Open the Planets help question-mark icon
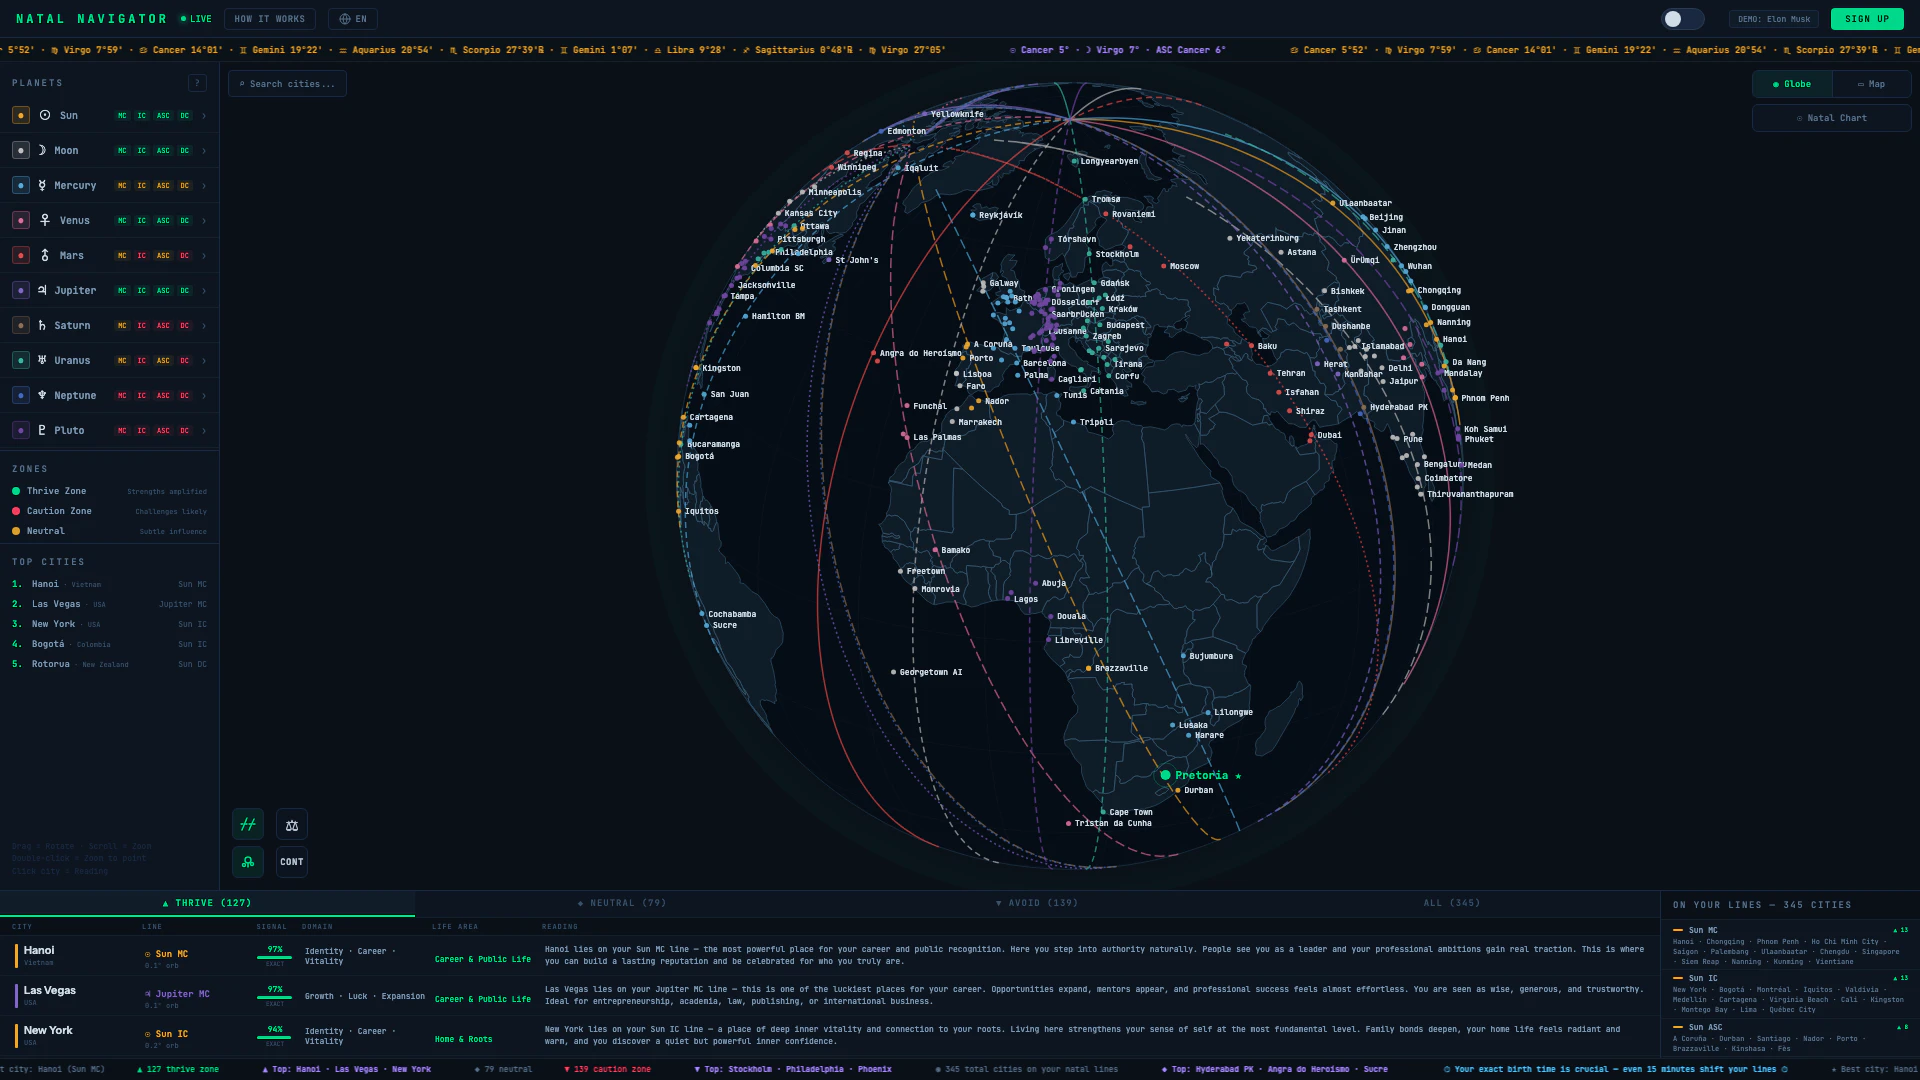 [197, 83]
